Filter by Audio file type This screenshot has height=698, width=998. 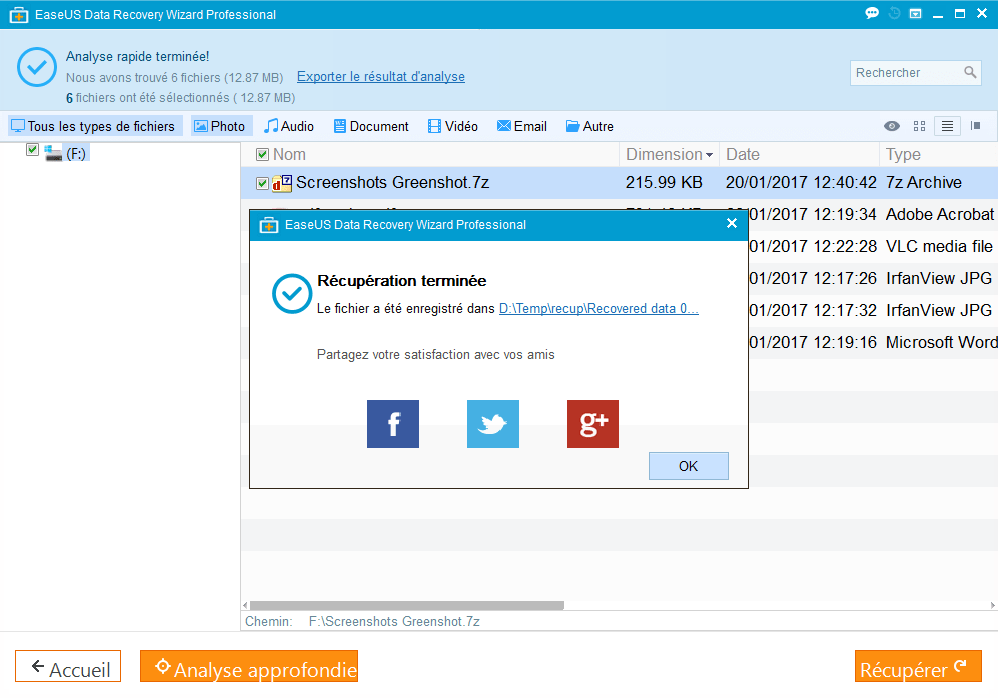point(289,126)
